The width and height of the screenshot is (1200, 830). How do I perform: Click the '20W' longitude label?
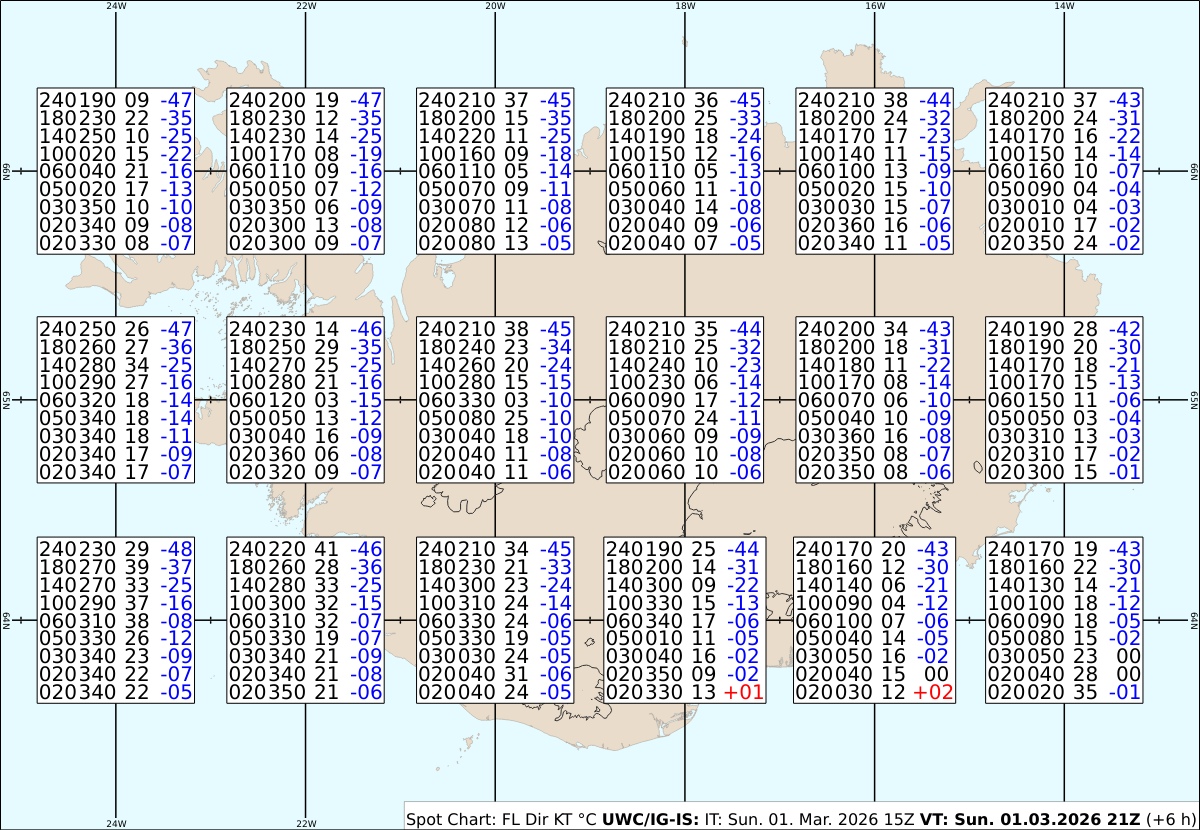[x=494, y=6]
